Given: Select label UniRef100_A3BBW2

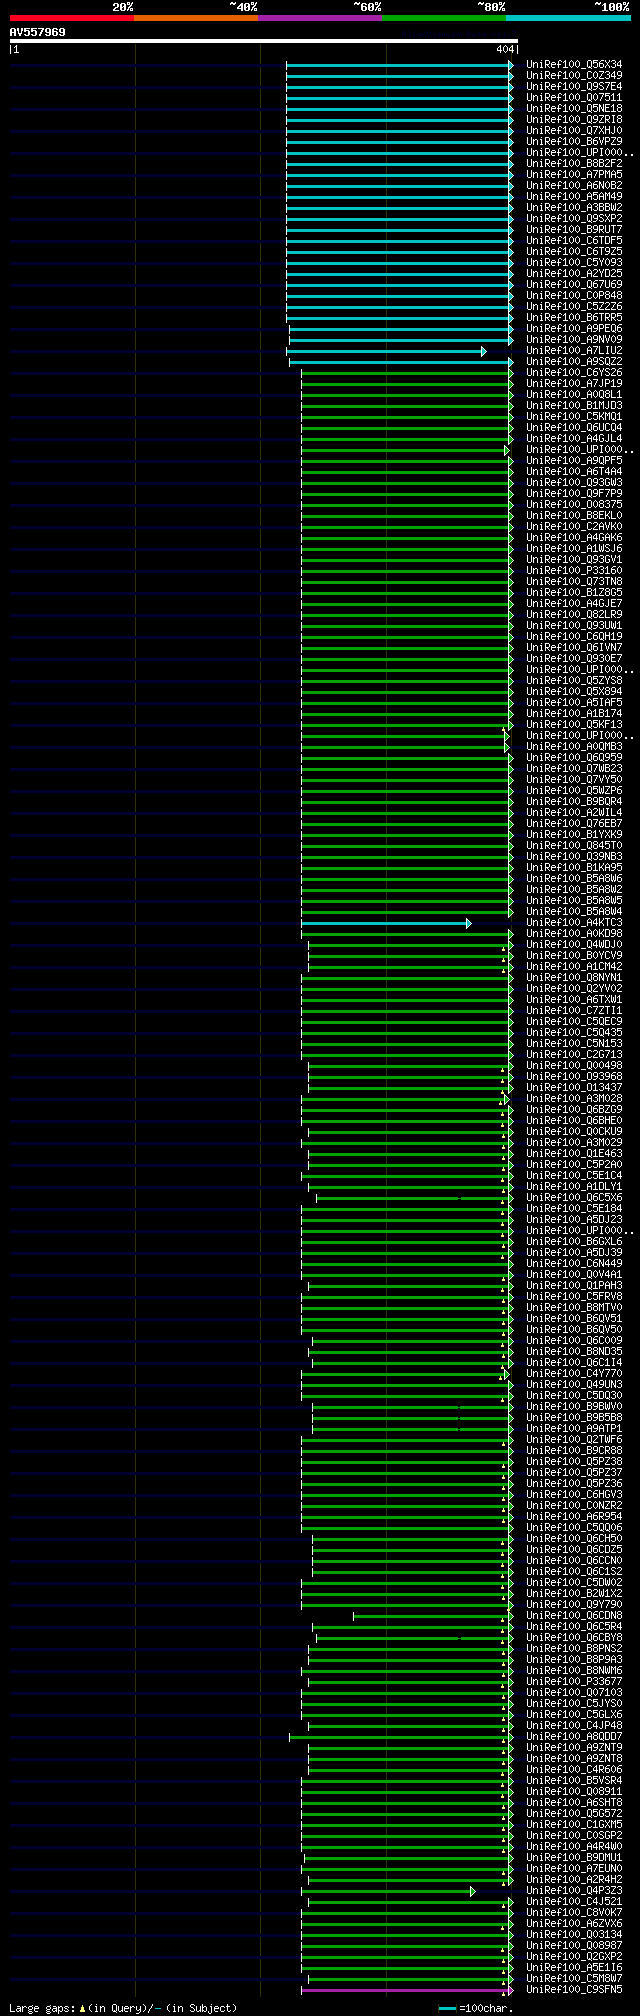Looking at the screenshot, I should pyautogui.click(x=574, y=208).
